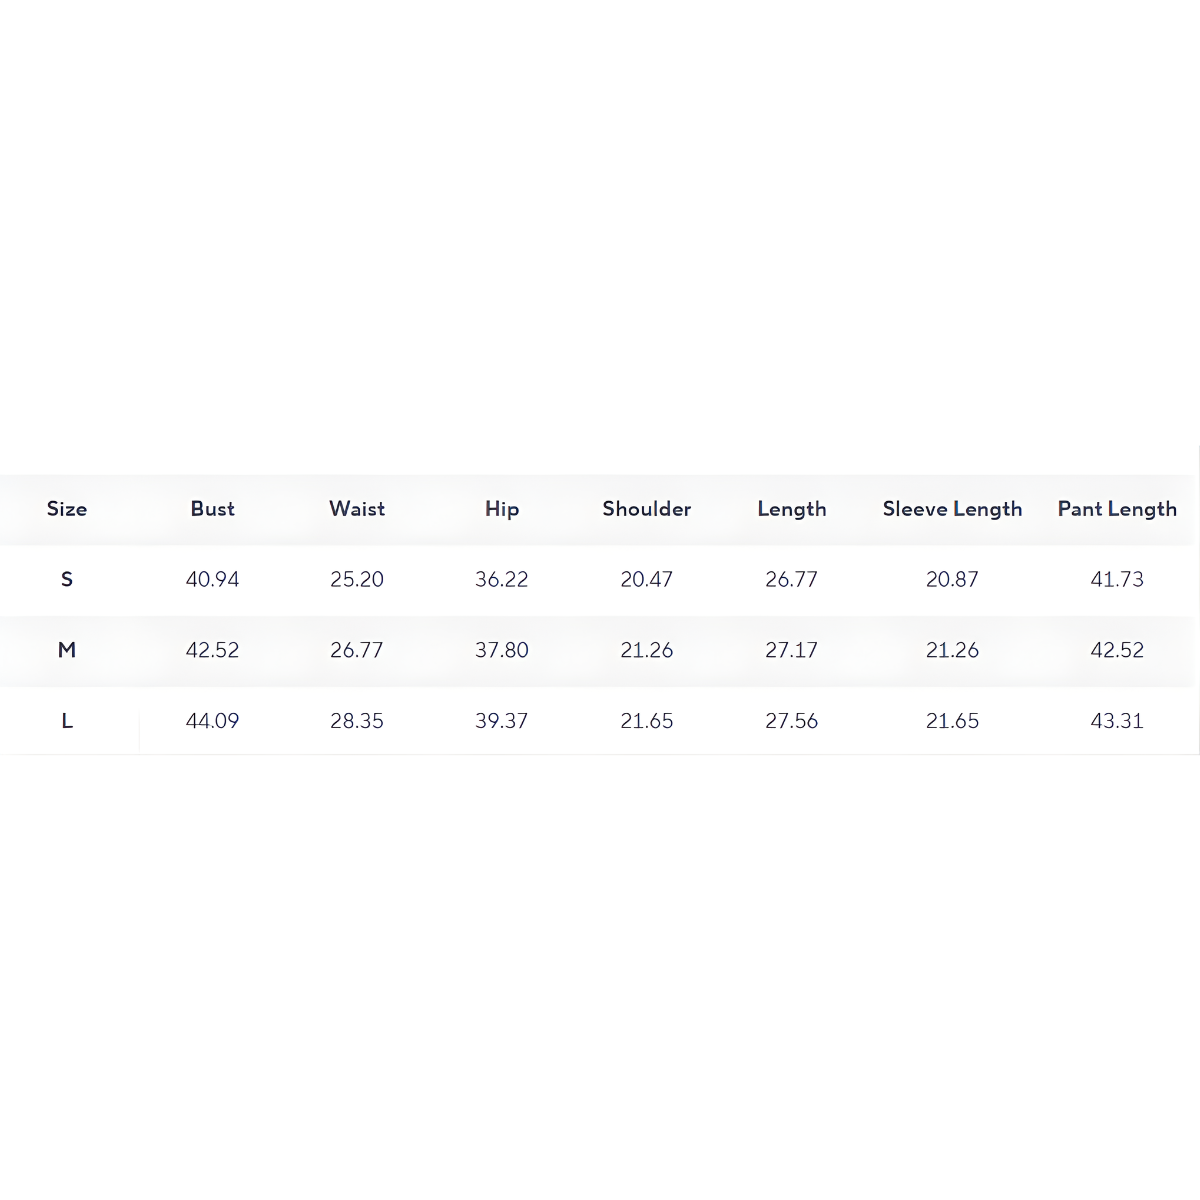Click the sleeve length value 20.87

(x=952, y=579)
